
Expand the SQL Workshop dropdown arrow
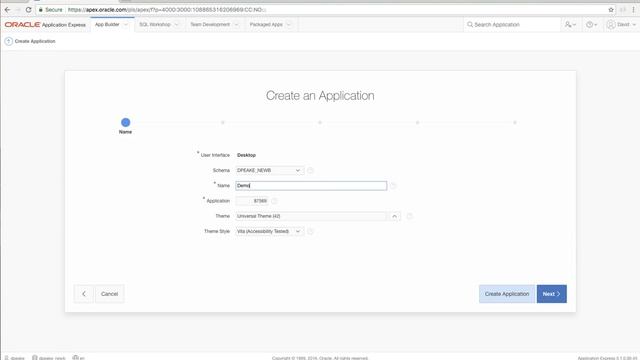[176, 24]
